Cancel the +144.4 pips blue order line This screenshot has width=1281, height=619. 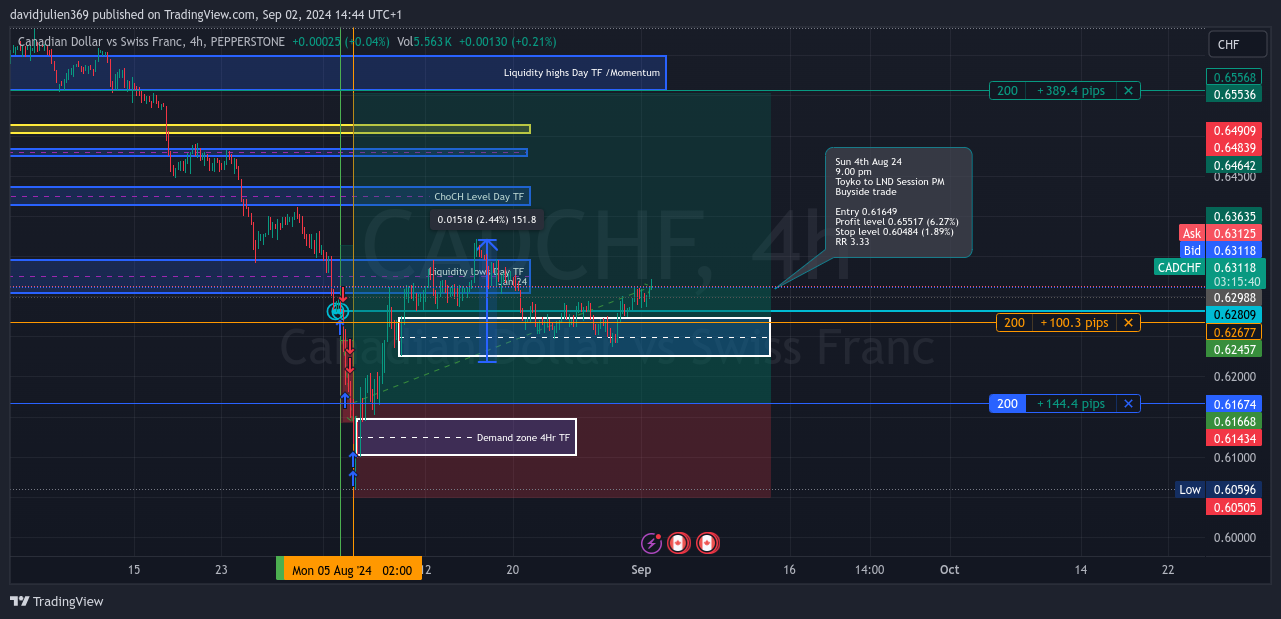pos(1128,403)
